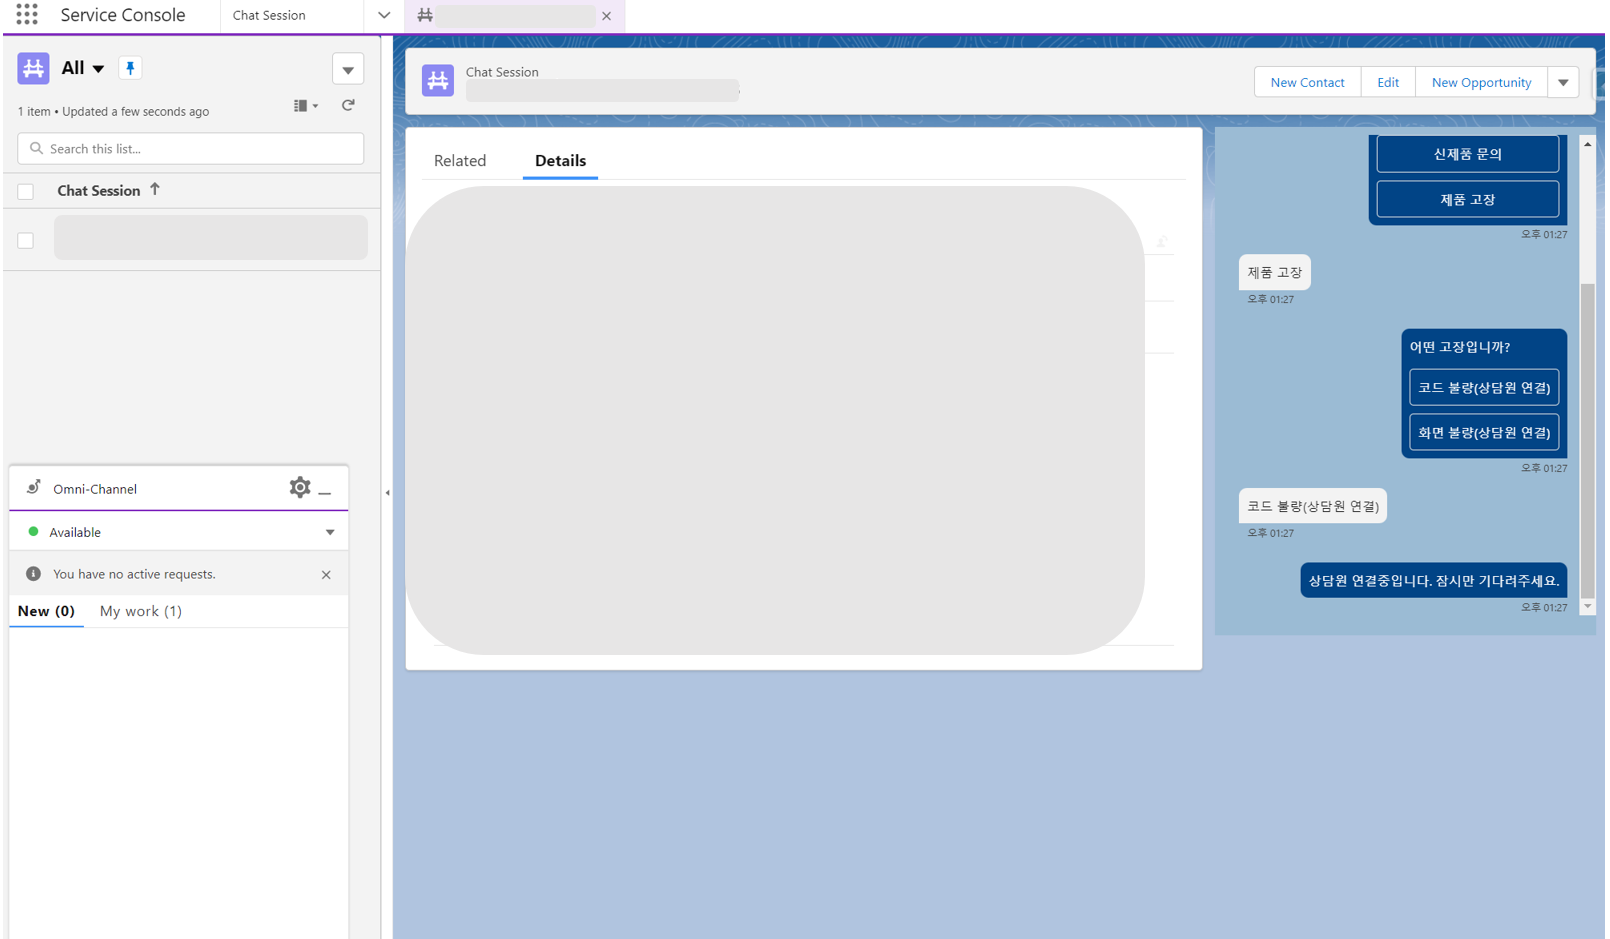This screenshot has height=939, width=1610.
Task: Open Omni-Channel settings gear
Action: [299, 487]
